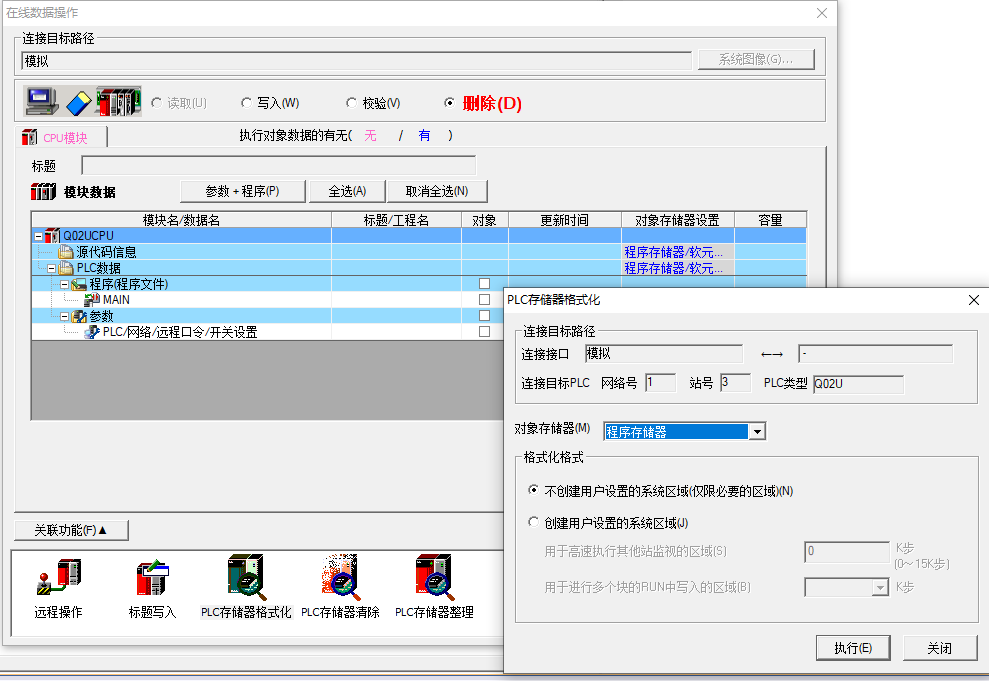
Task: Check the 程序(程序文件) object checkbox
Action: (484, 284)
